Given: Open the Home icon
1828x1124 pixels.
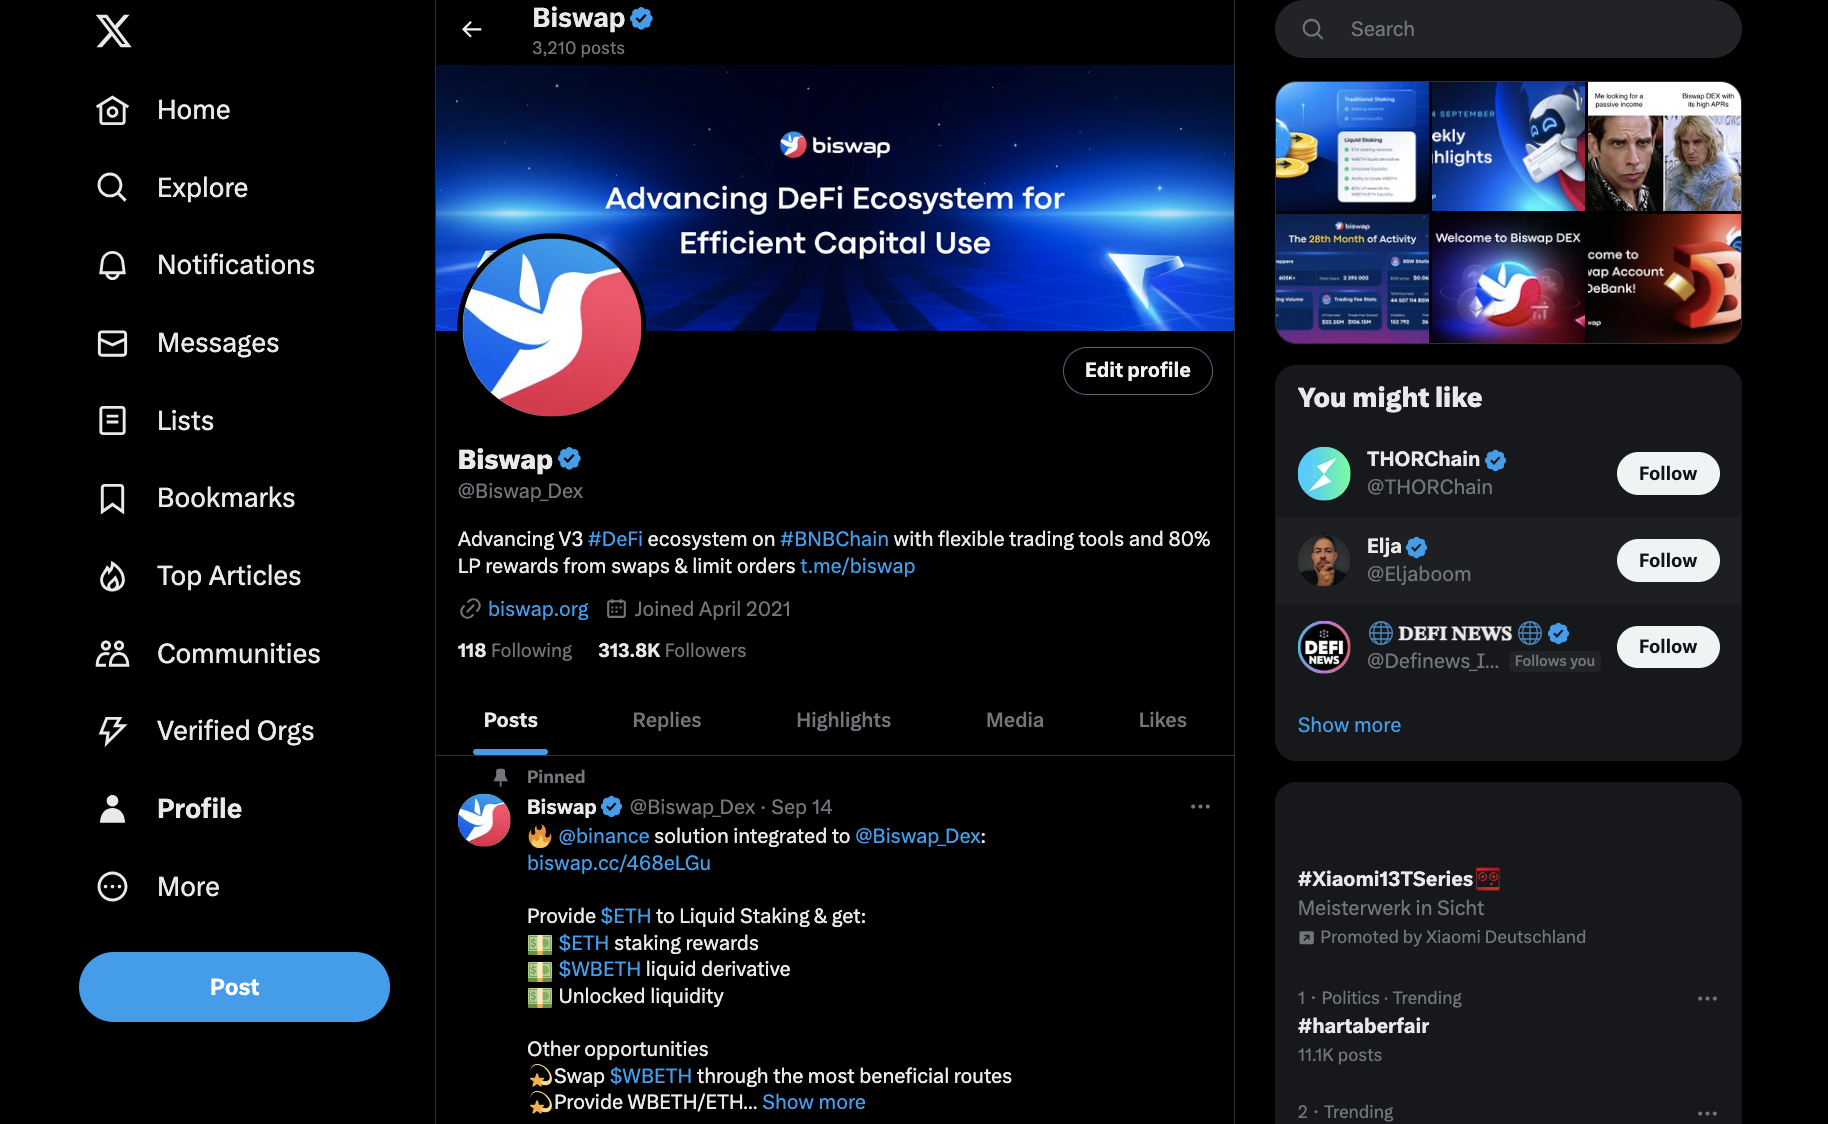Looking at the screenshot, I should 112,110.
